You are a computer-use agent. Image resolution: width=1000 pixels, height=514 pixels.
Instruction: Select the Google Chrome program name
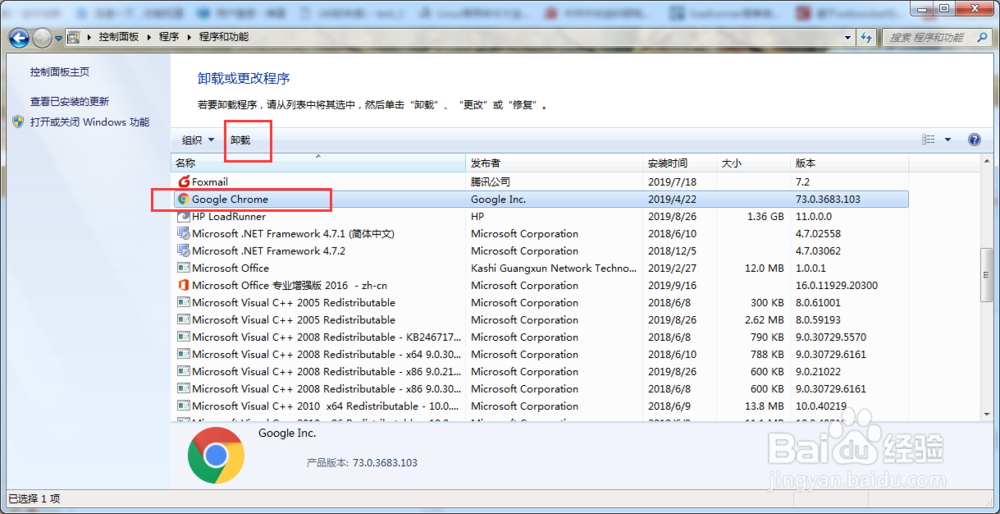tap(230, 199)
